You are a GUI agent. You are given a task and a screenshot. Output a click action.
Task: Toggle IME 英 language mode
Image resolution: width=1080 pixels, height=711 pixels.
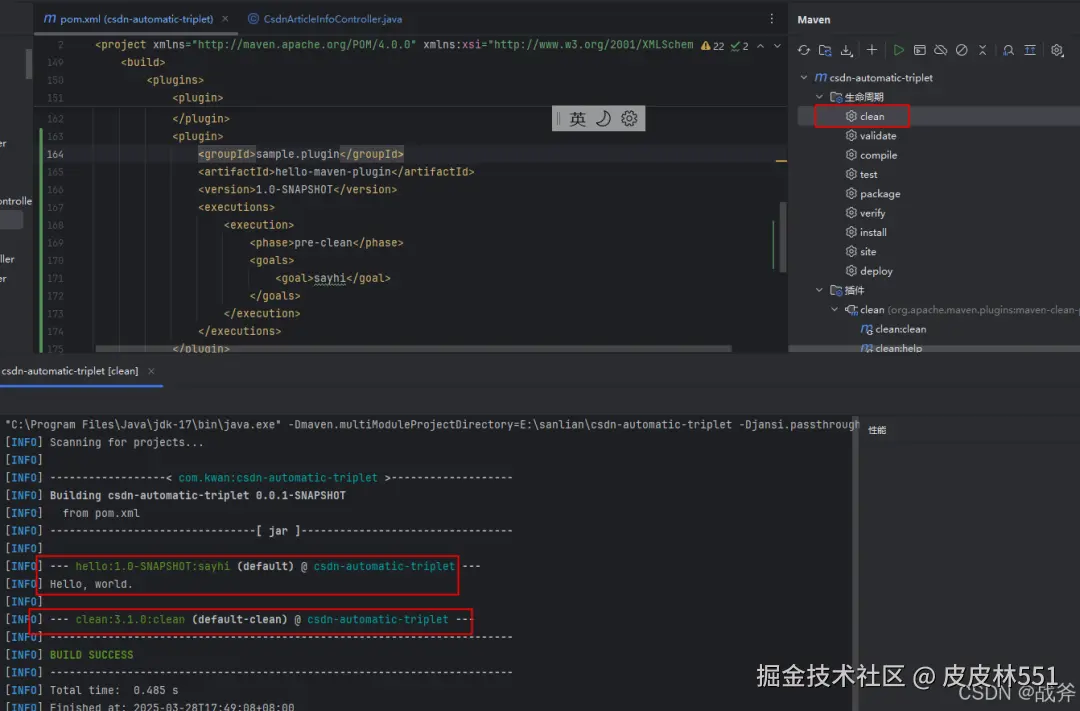(x=578, y=118)
